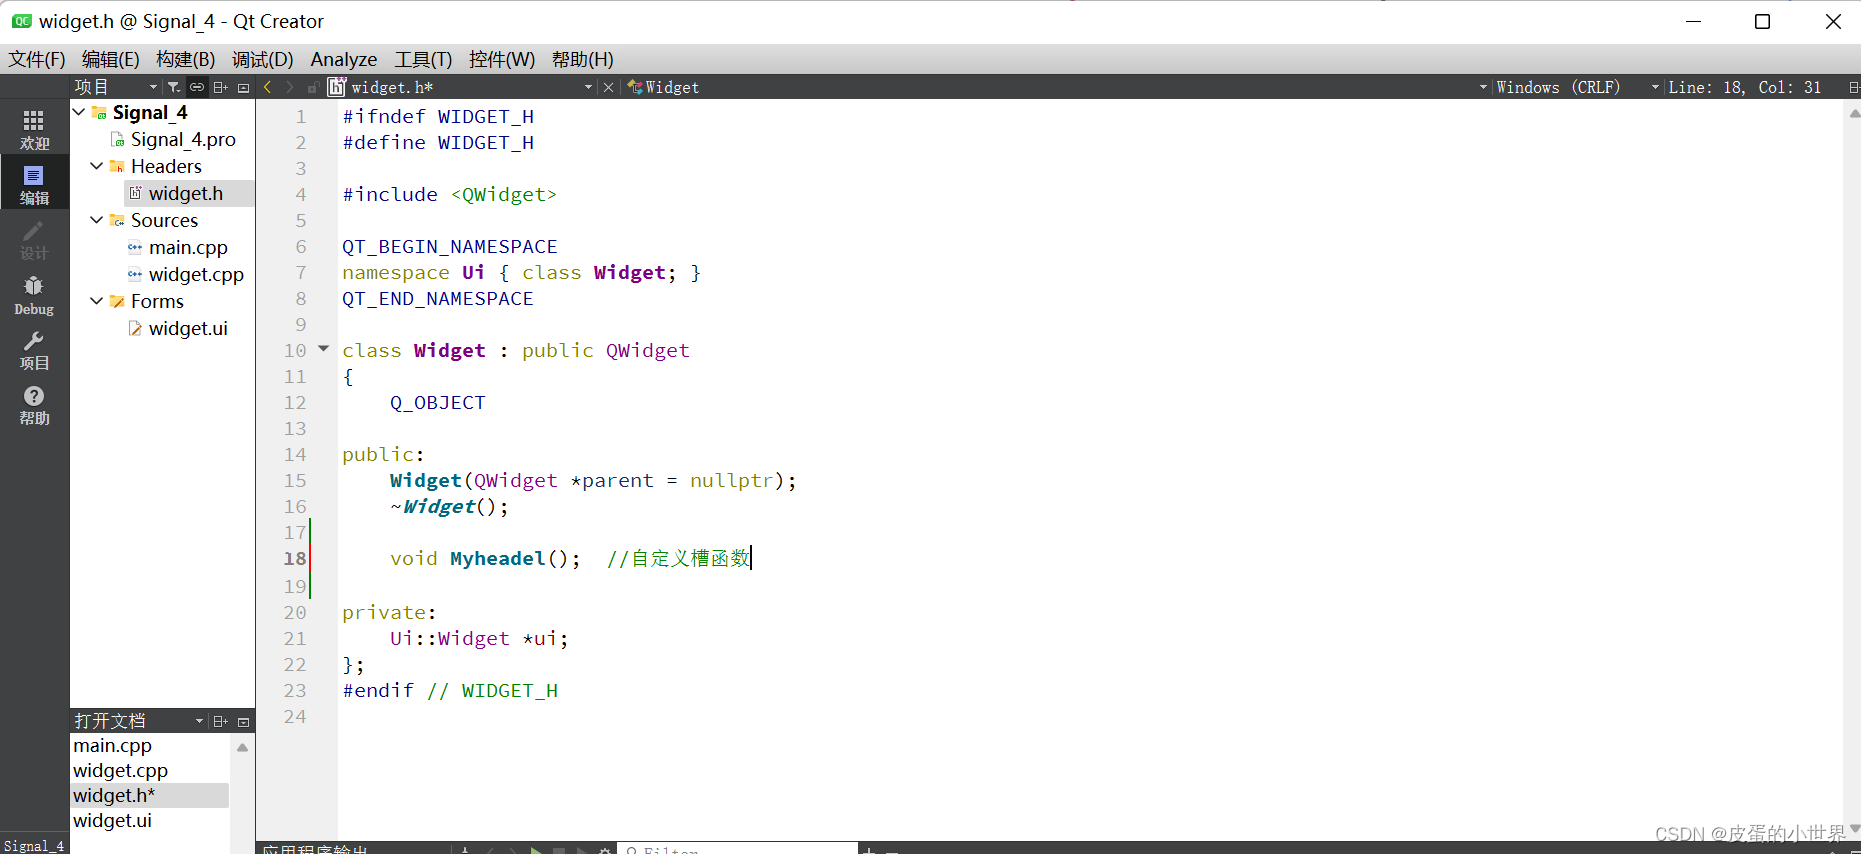Click Myheadel function name on line 18
This screenshot has width=1861, height=854.
click(497, 558)
